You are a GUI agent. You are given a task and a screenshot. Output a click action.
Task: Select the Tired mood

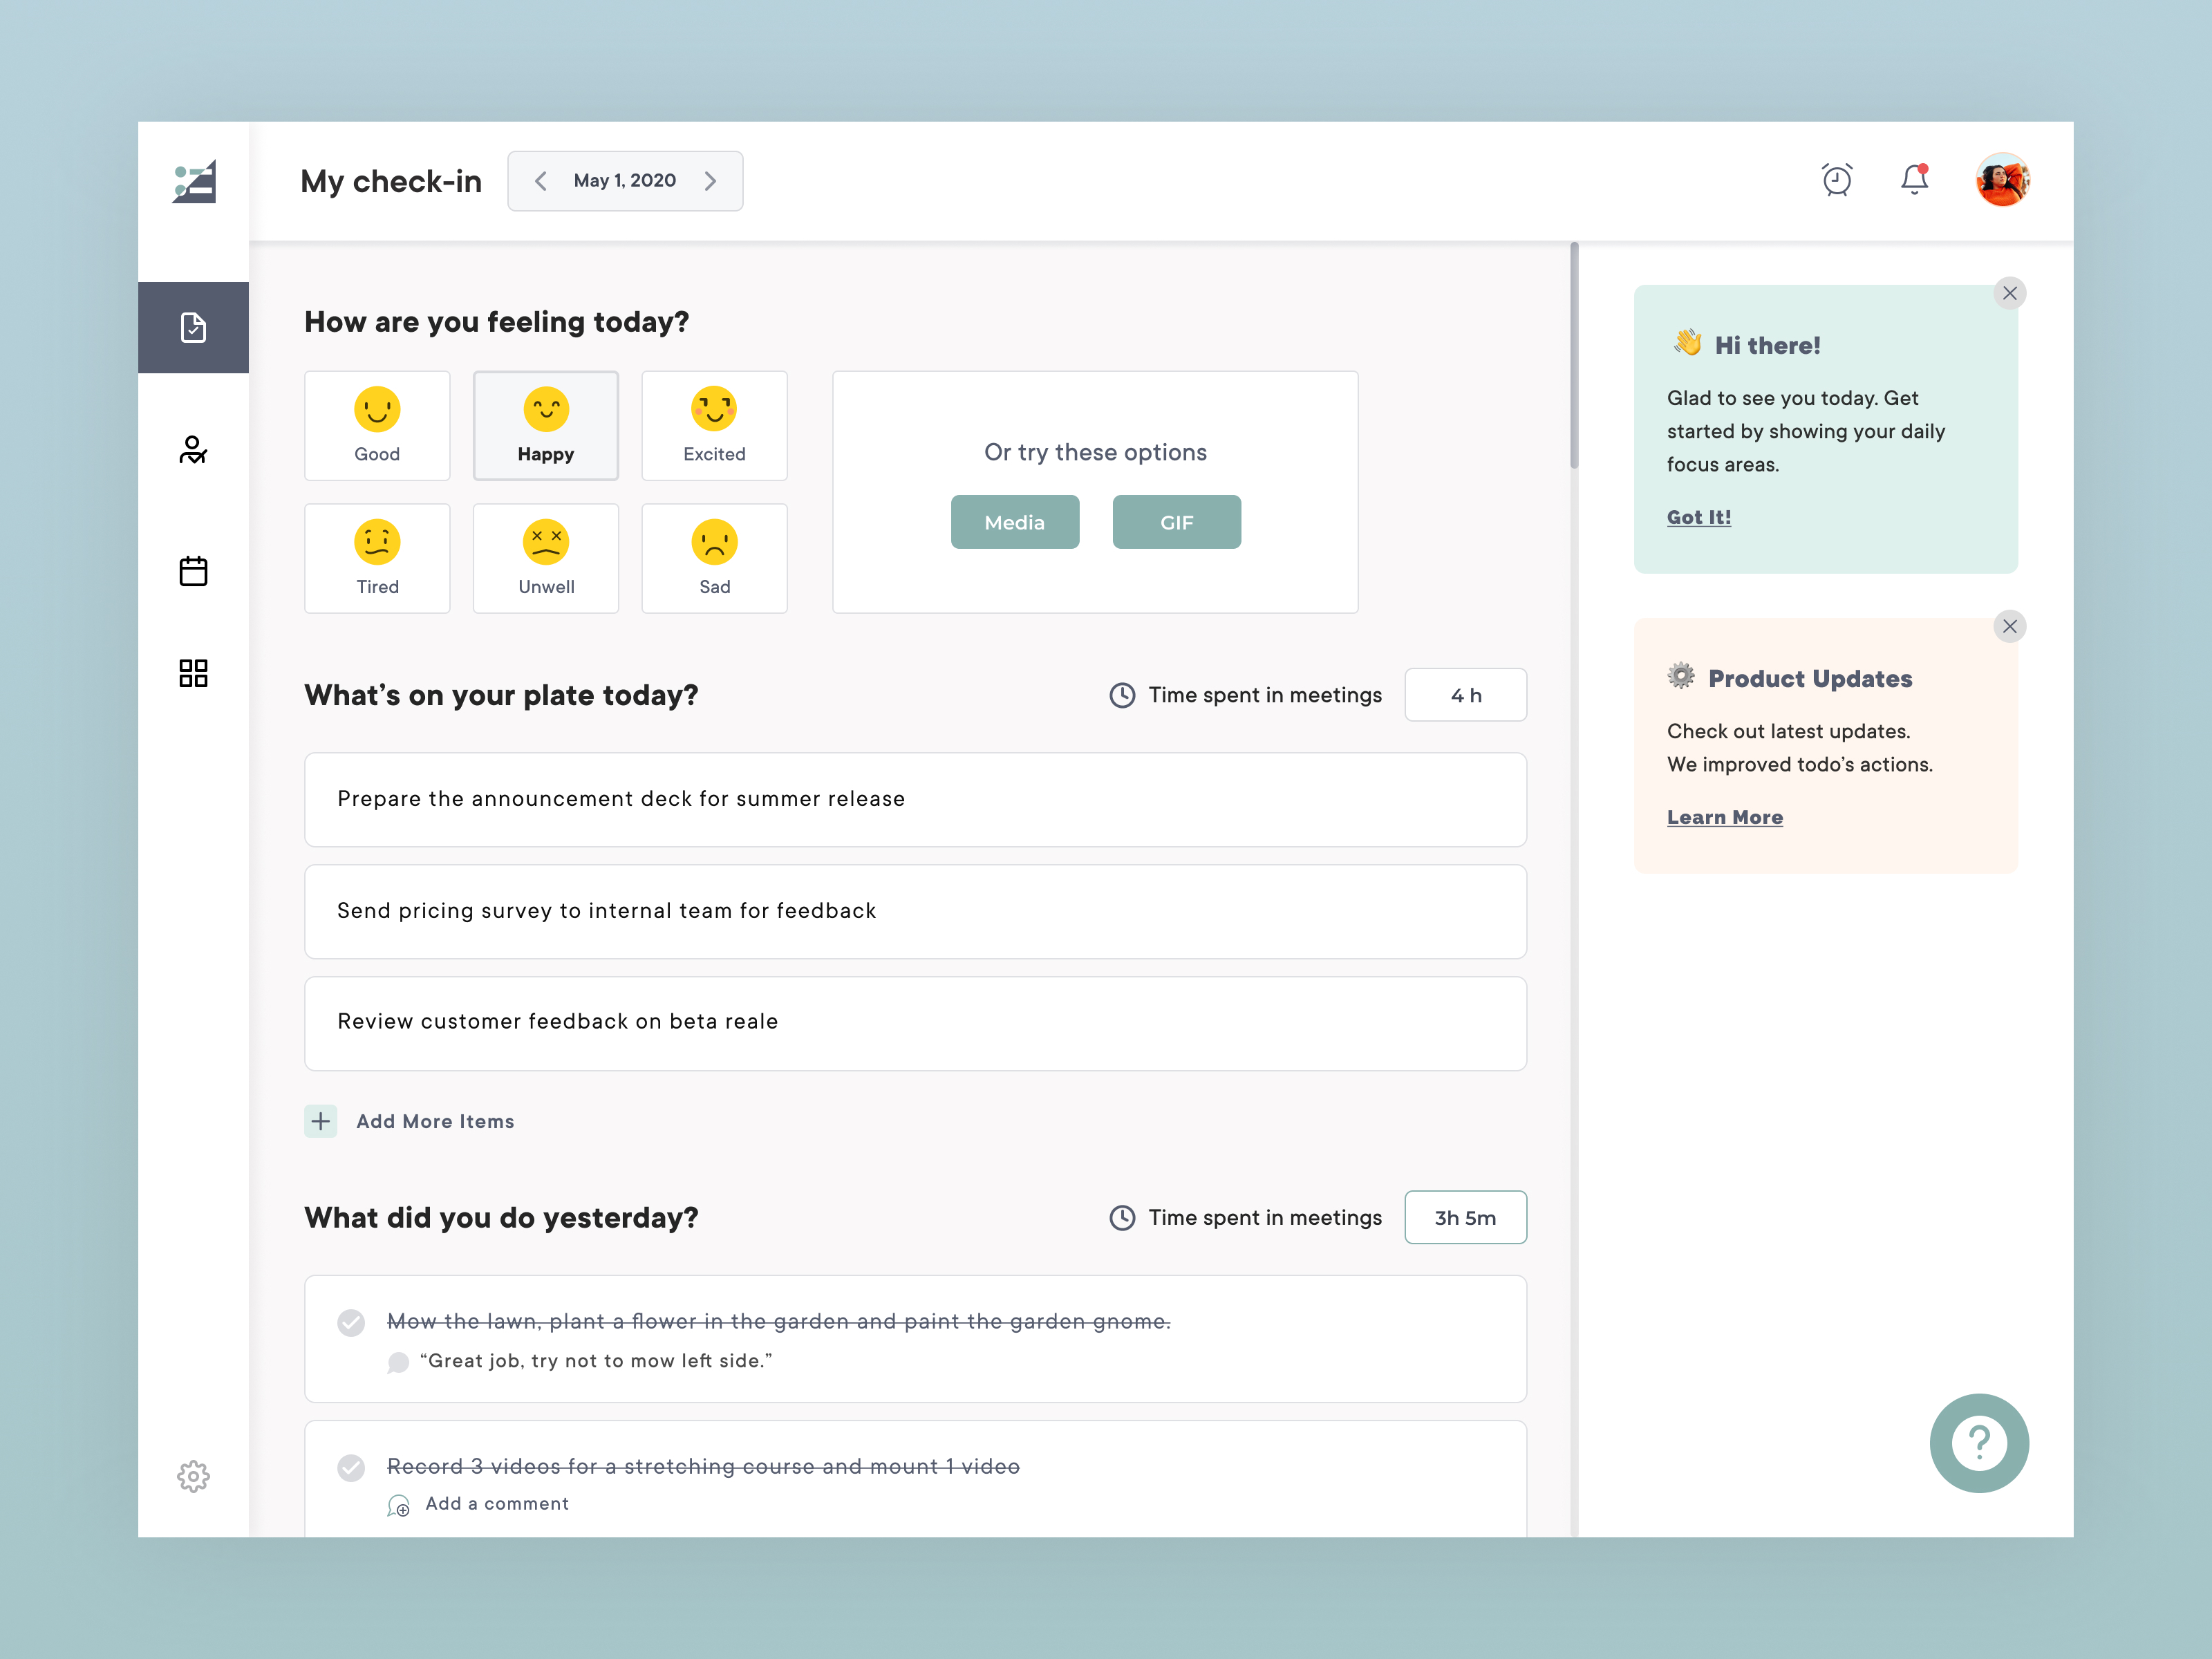[377, 558]
